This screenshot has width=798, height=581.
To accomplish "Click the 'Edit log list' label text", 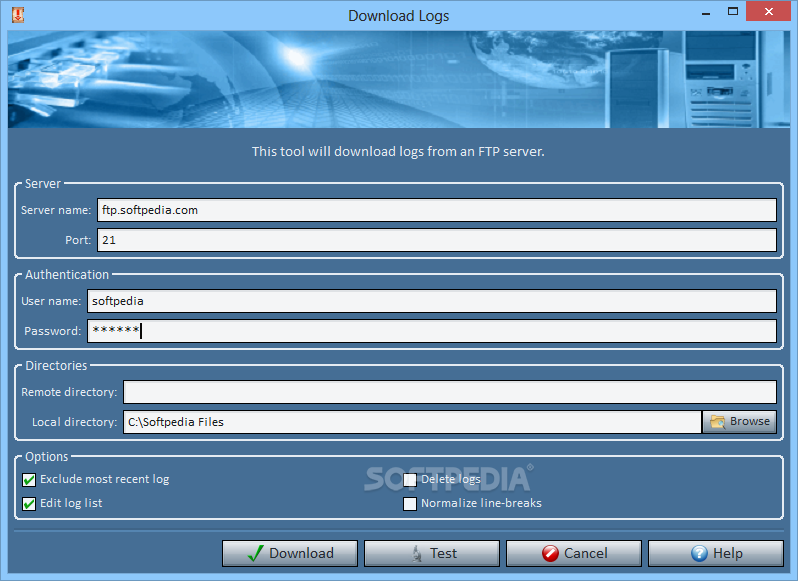I will (x=71, y=503).
